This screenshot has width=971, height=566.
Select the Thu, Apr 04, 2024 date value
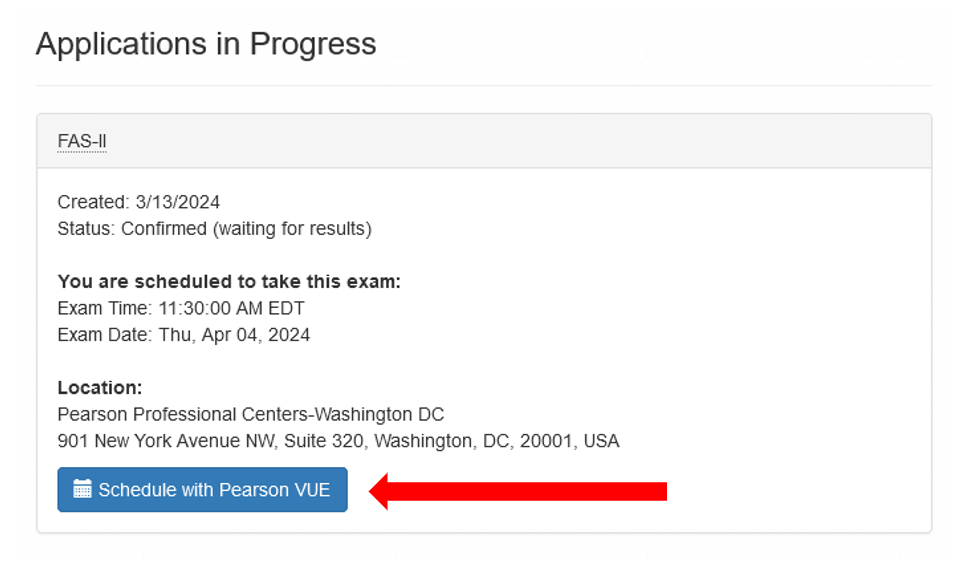click(x=234, y=335)
